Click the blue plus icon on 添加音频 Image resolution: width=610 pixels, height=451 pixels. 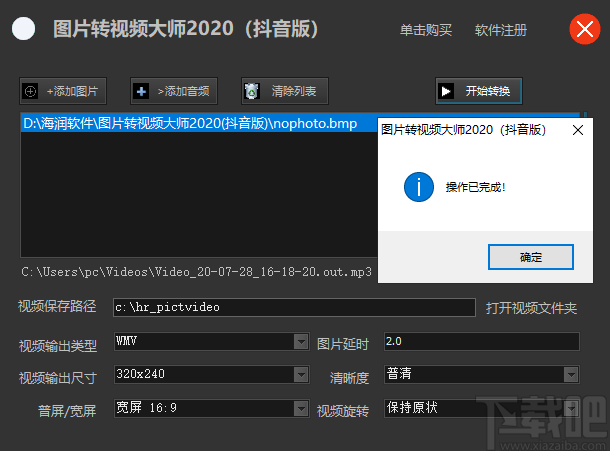(x=141, y=91)
